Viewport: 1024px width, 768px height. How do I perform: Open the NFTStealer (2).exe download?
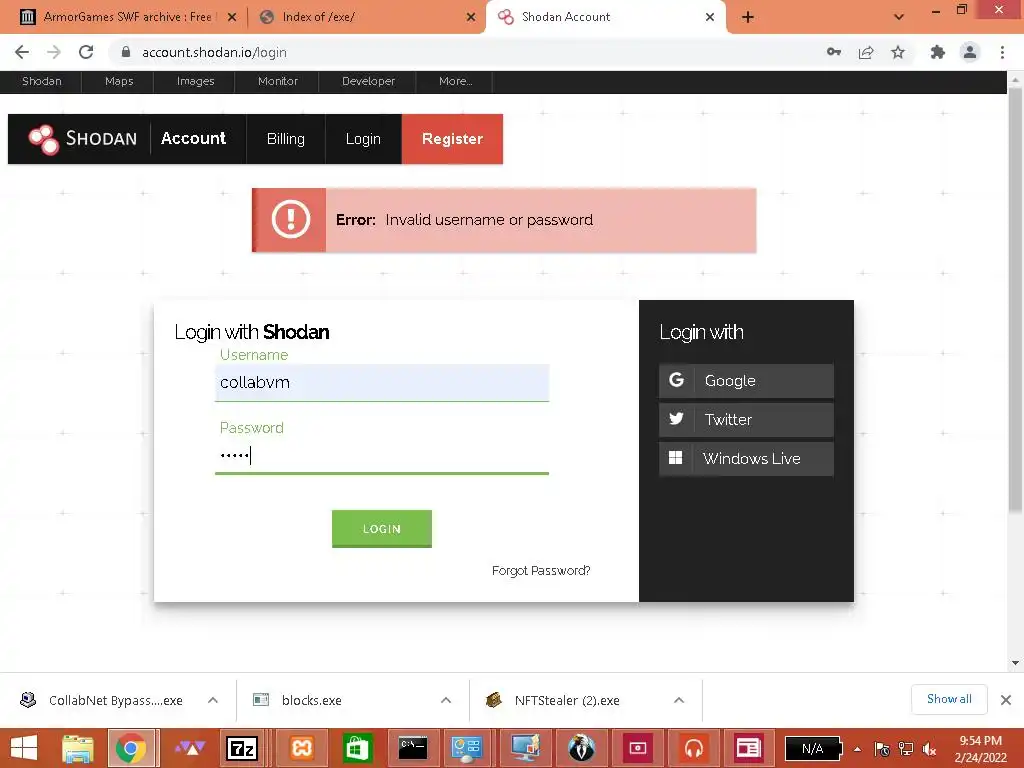(567, 700)
